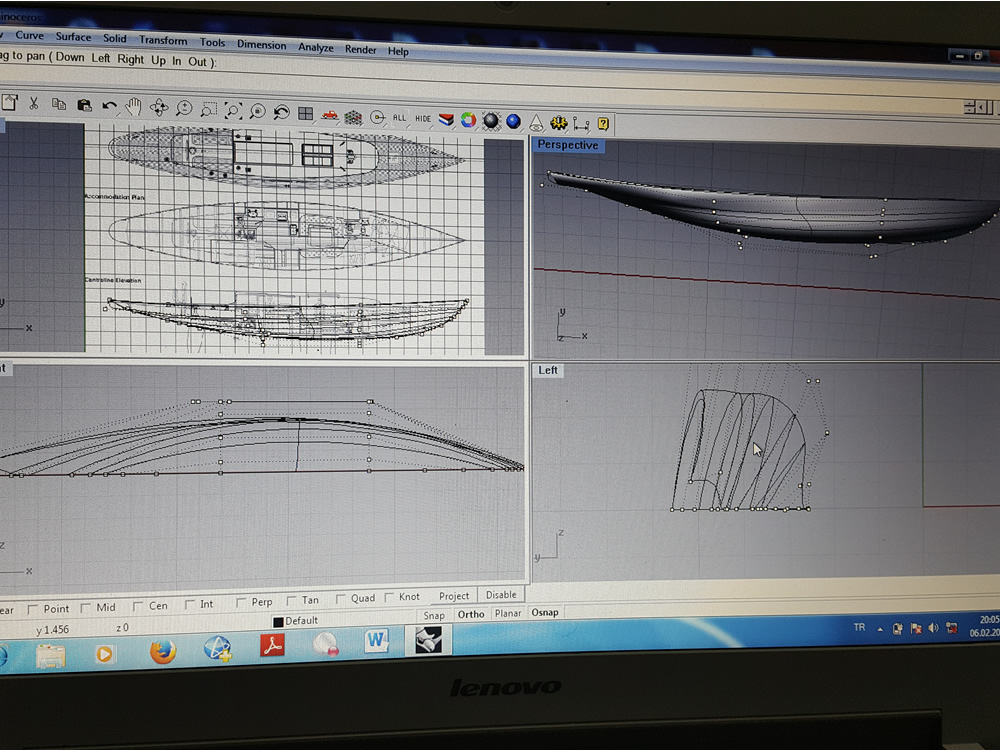
Task: Open the Analyze menu
Action: pyautogui.click(x=316, y=47)
